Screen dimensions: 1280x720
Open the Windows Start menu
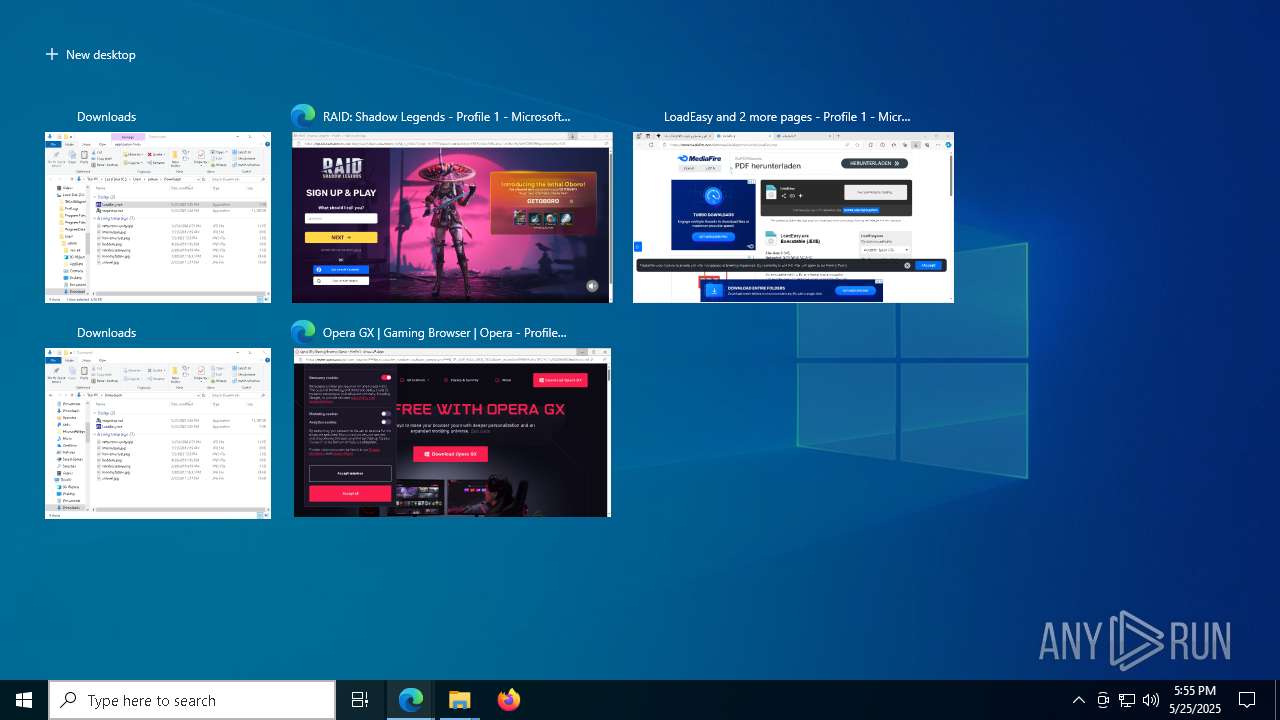tap(24, 700)
